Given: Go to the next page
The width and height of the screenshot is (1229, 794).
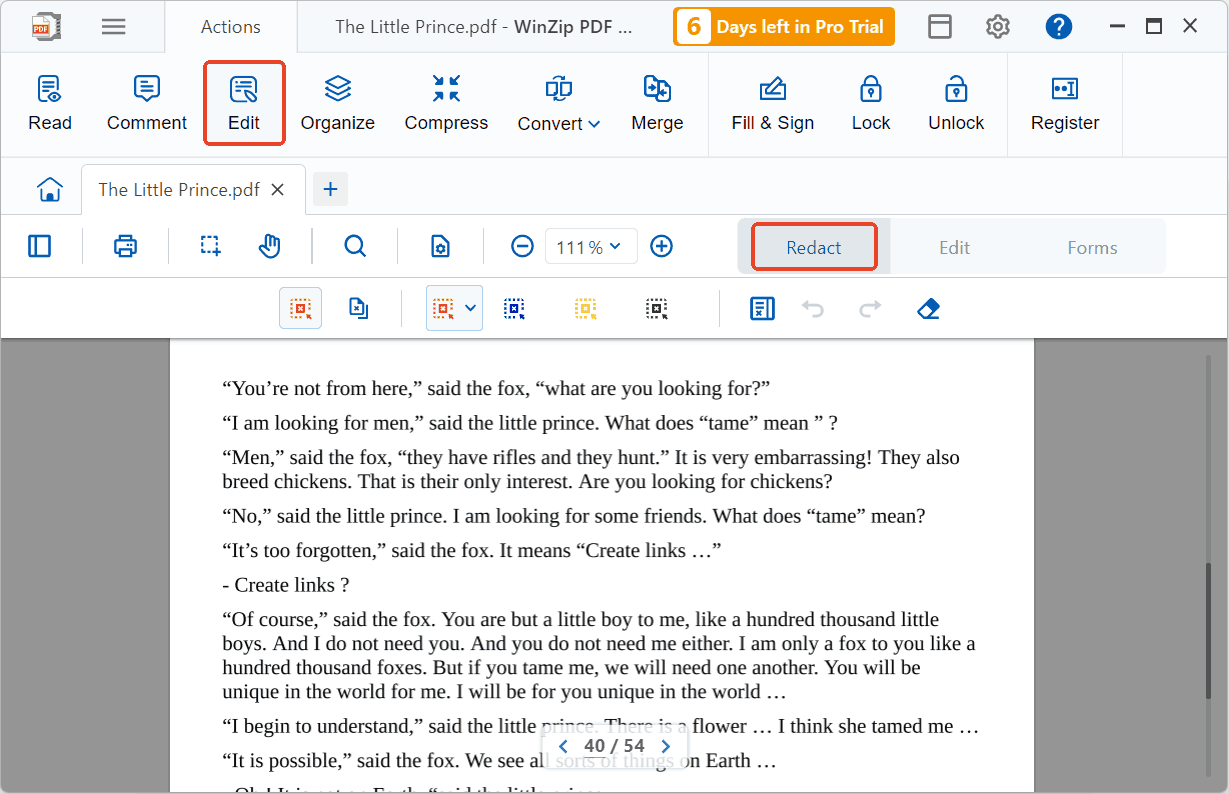Looking at the screenshot, I should pyautogui.click(x=665, y=745).
